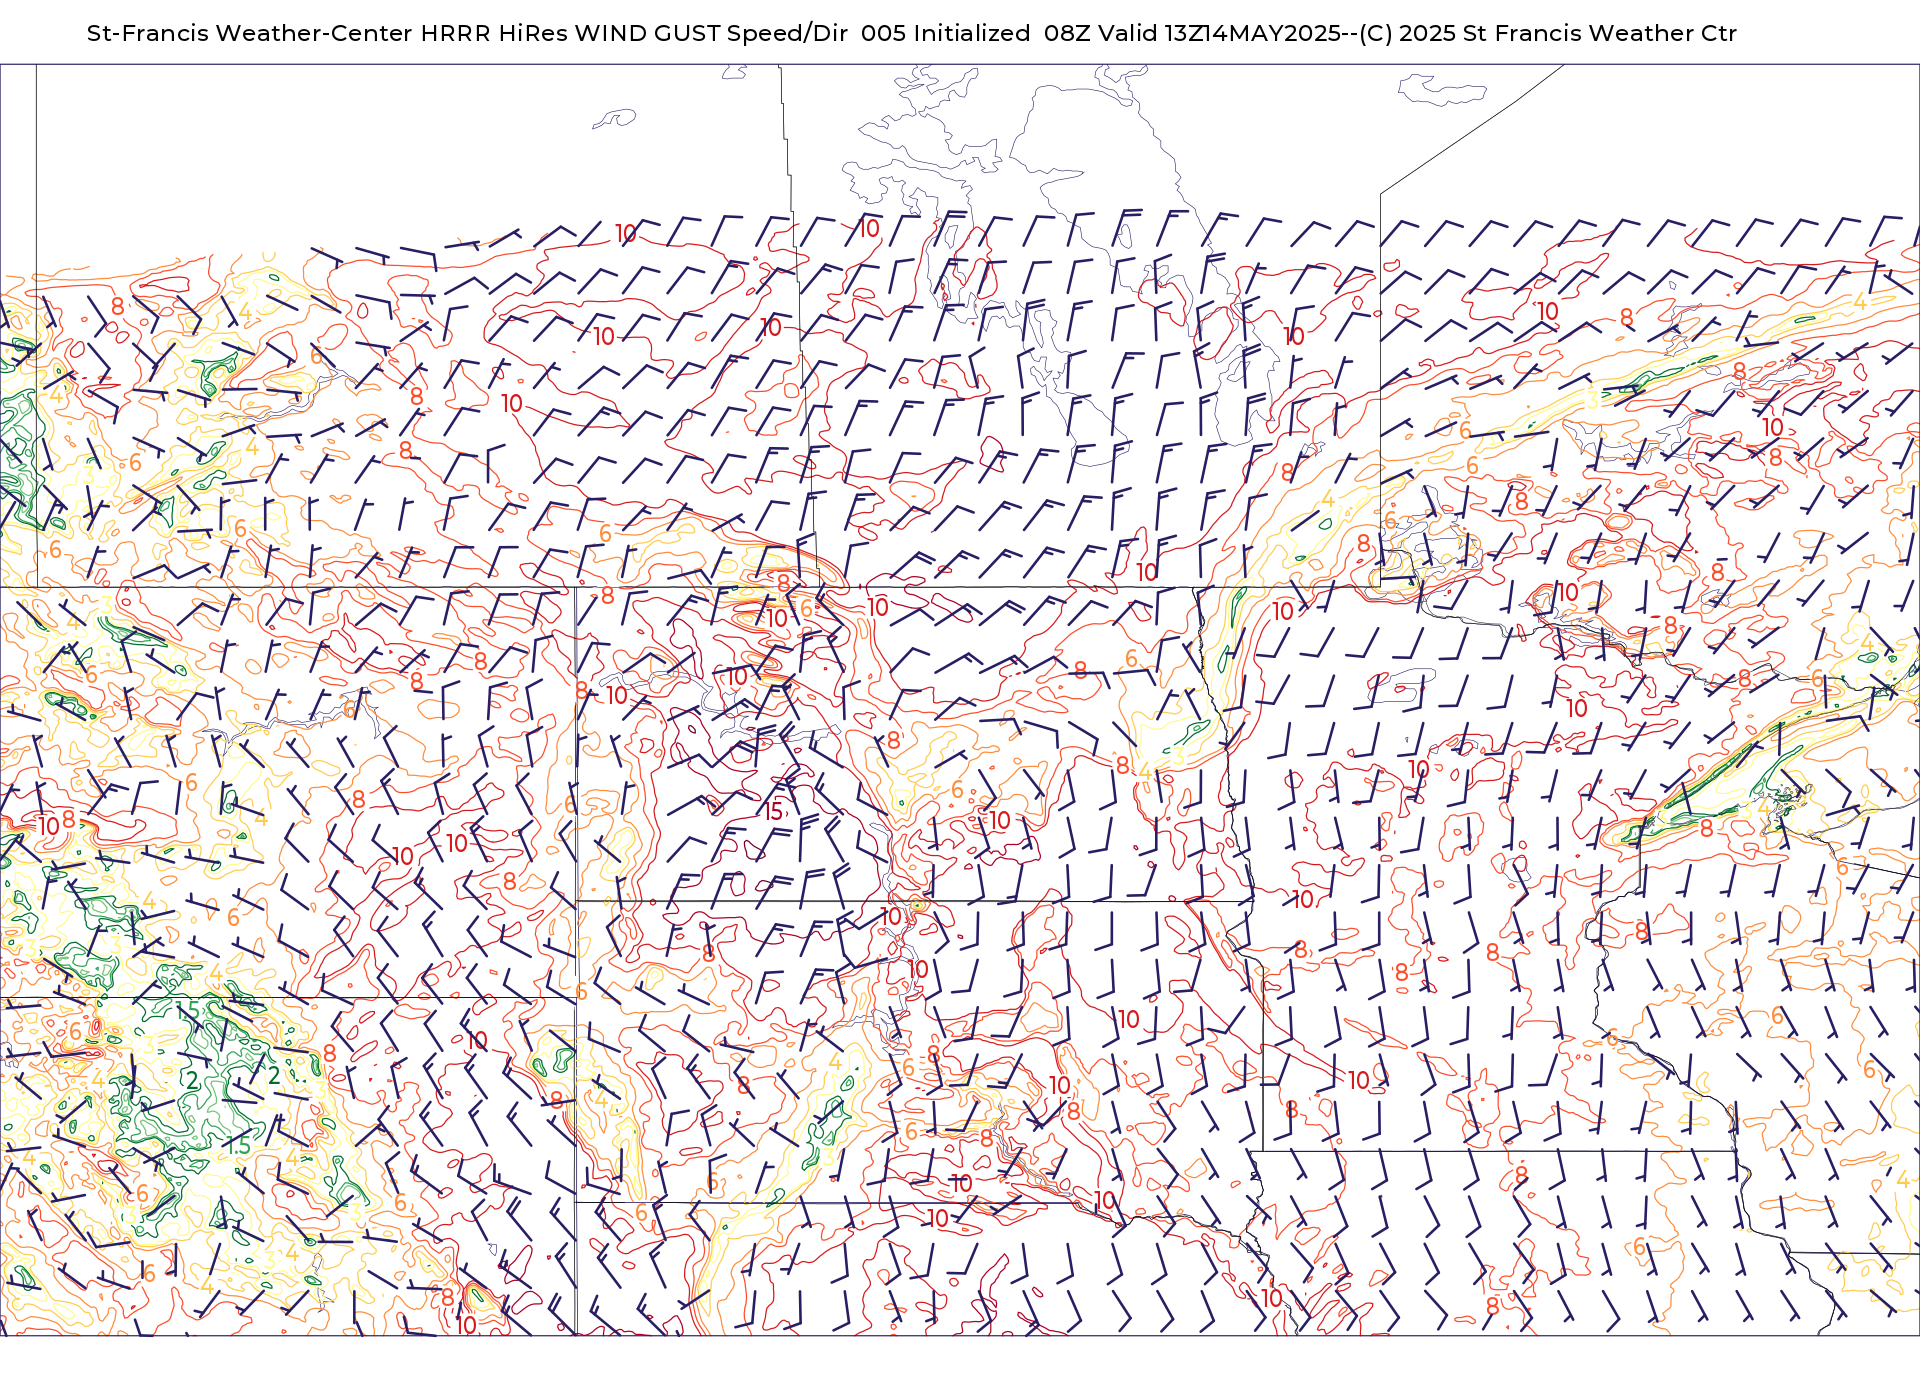Click the "HRRR HiRes WIND GUST Speed/Dir" title text

point(634,33)
